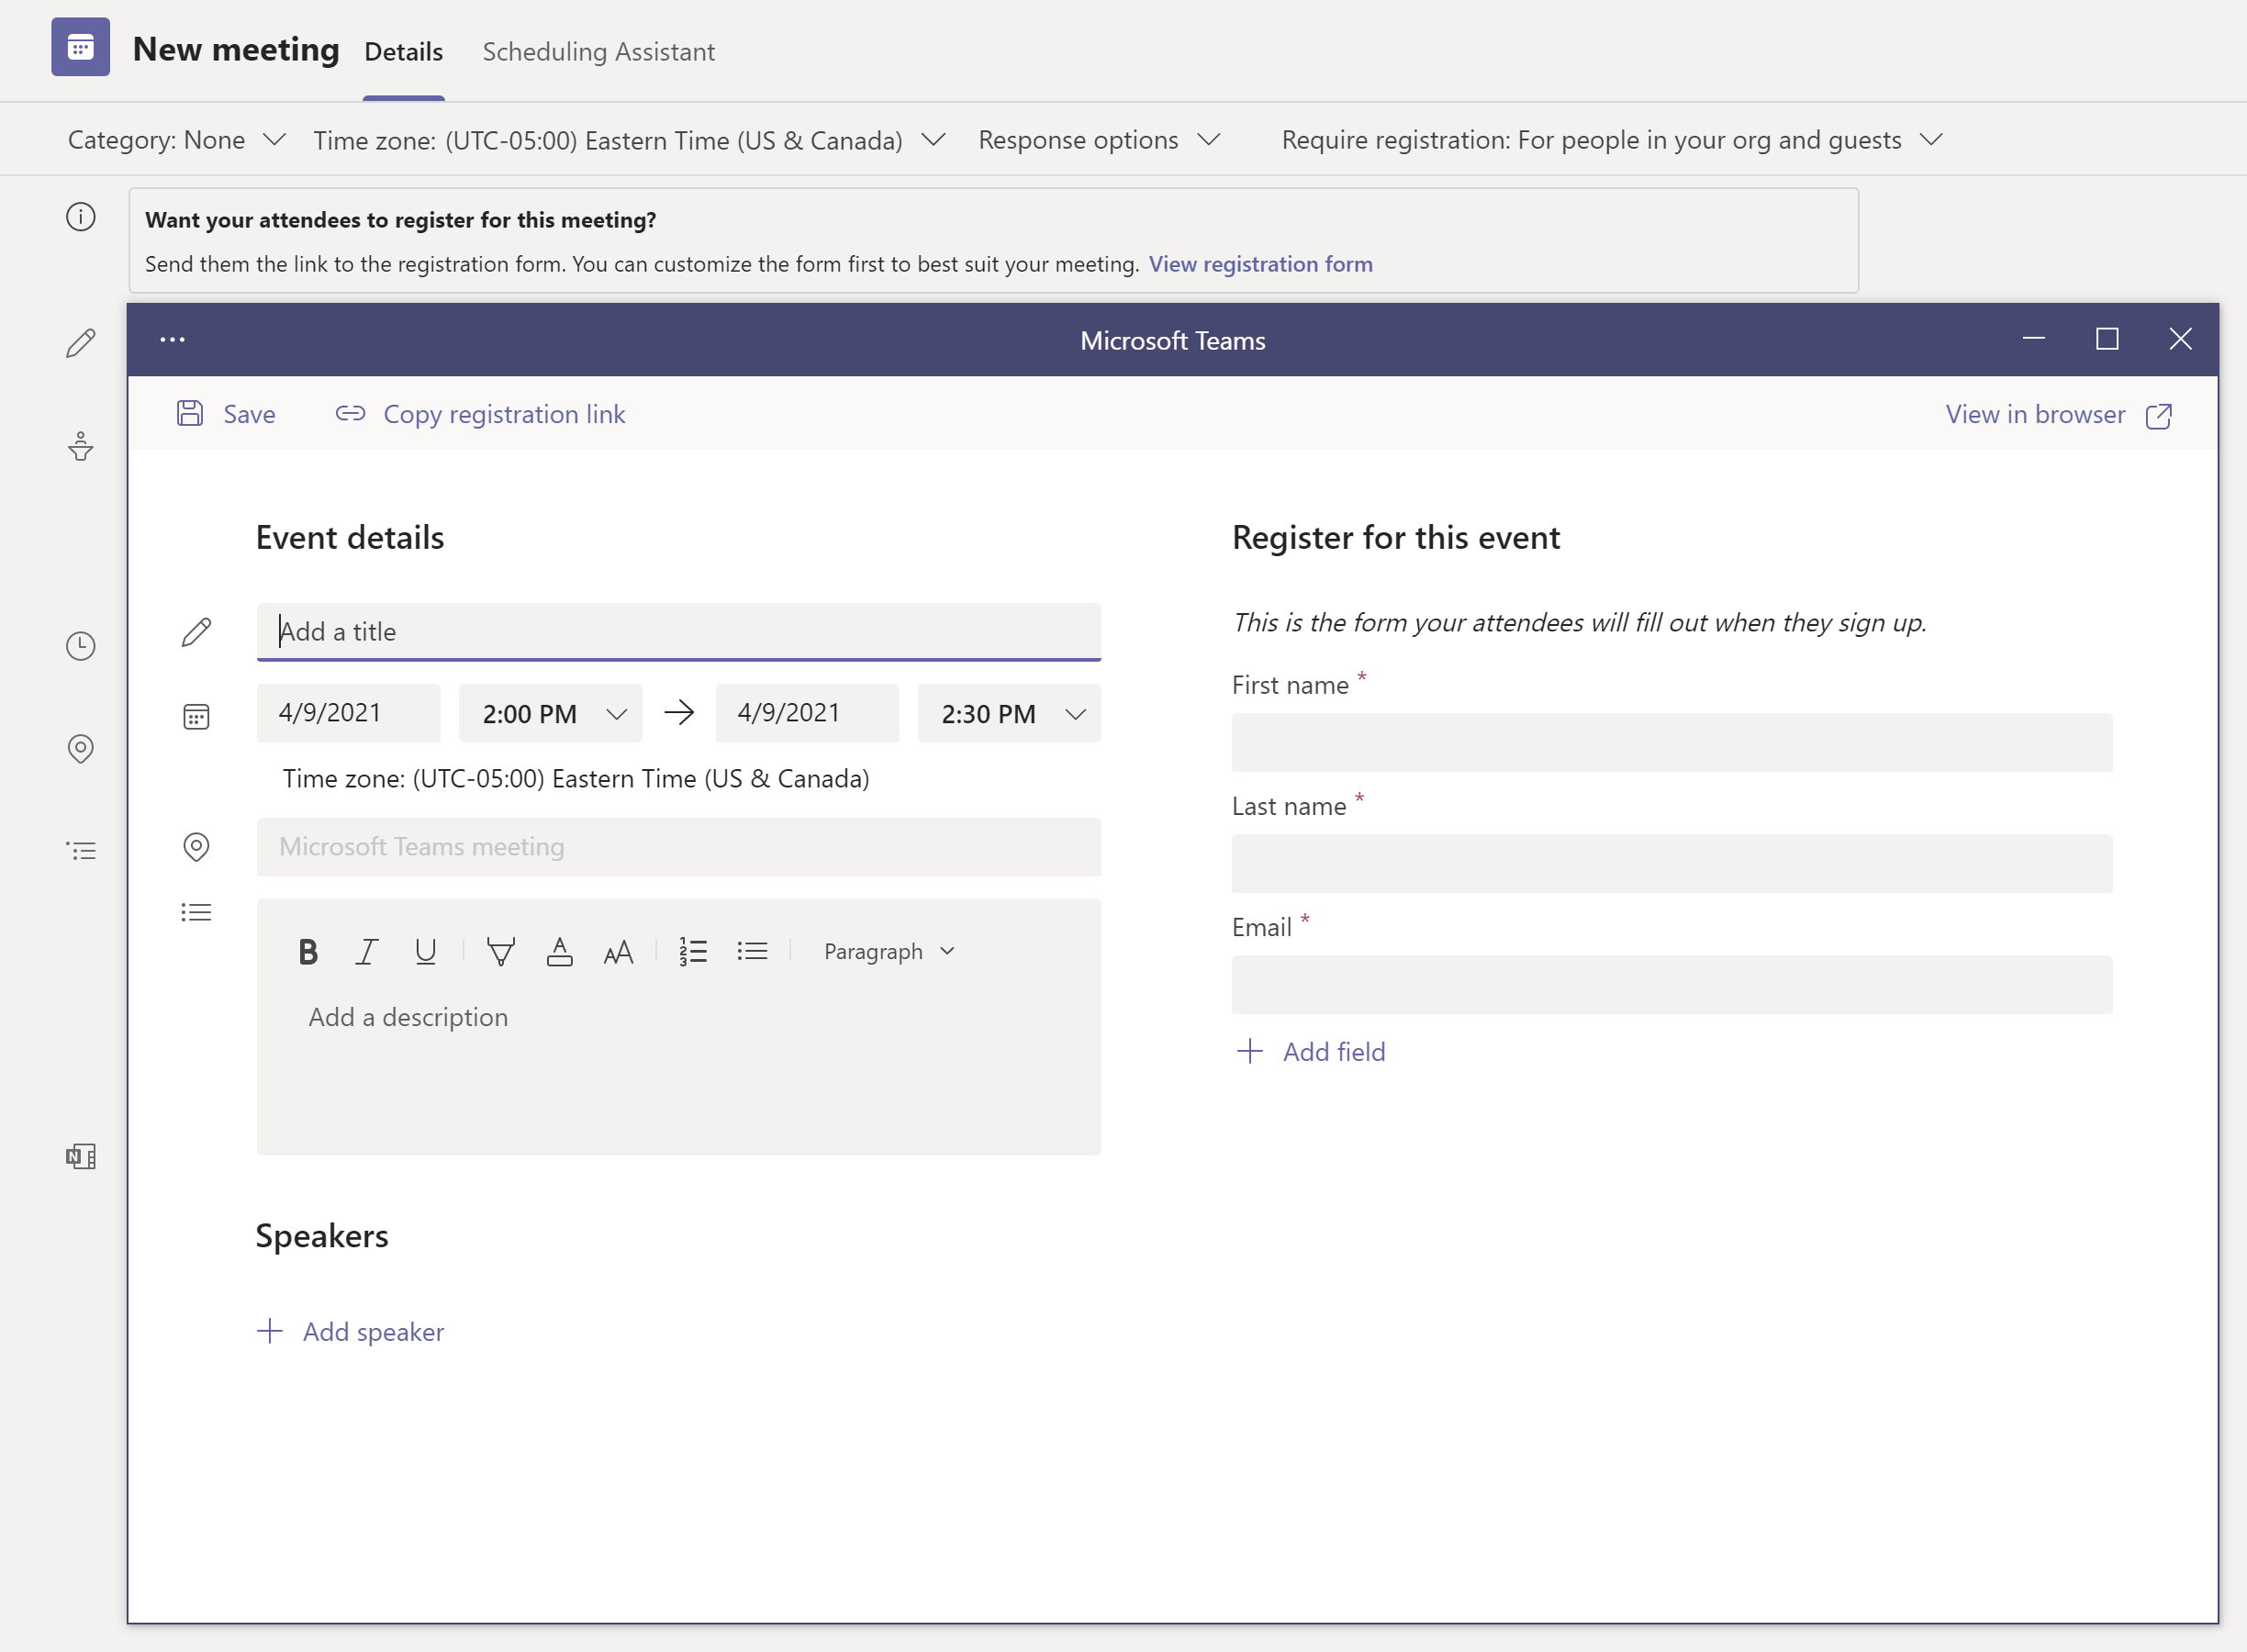Click the Save button in registration form
The image size is (2247, 1652).
(226, 414)
